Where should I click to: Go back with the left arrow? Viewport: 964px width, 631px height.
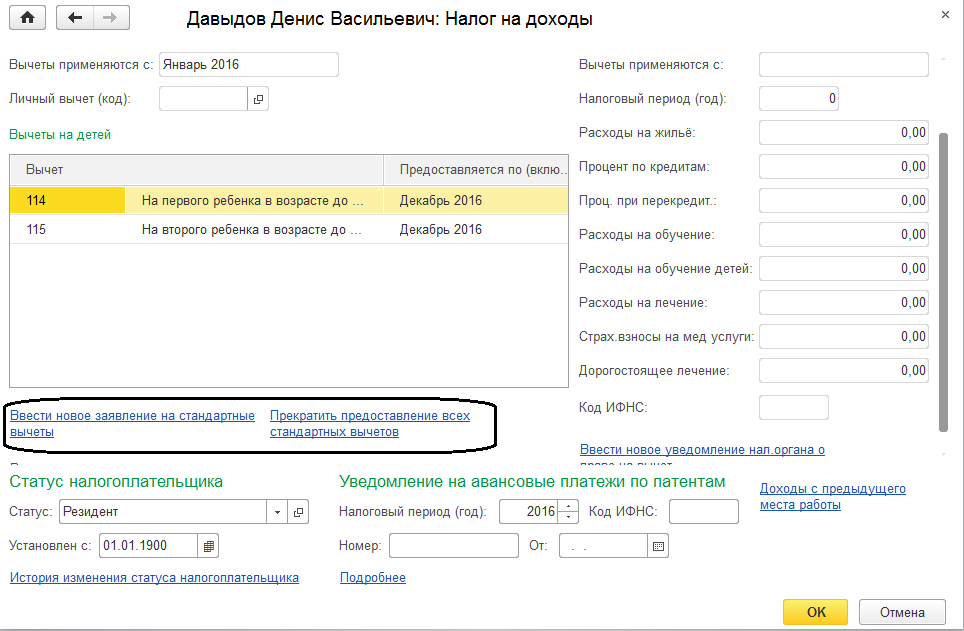tap(75, 19)
